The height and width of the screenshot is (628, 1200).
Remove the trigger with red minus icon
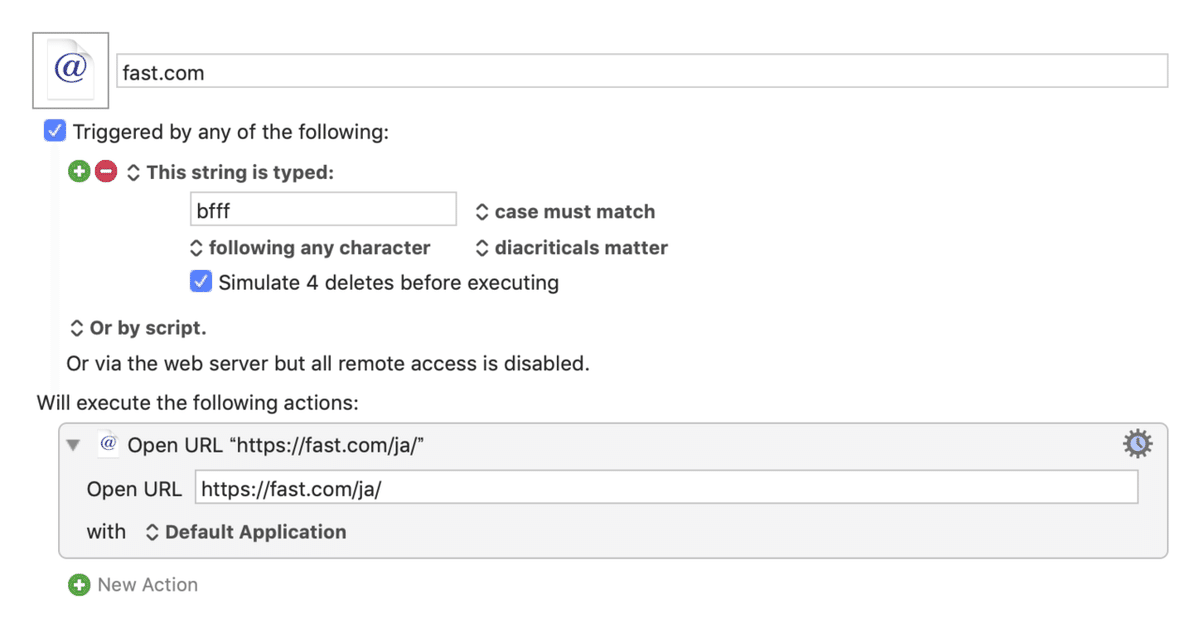tap(106, 172)
